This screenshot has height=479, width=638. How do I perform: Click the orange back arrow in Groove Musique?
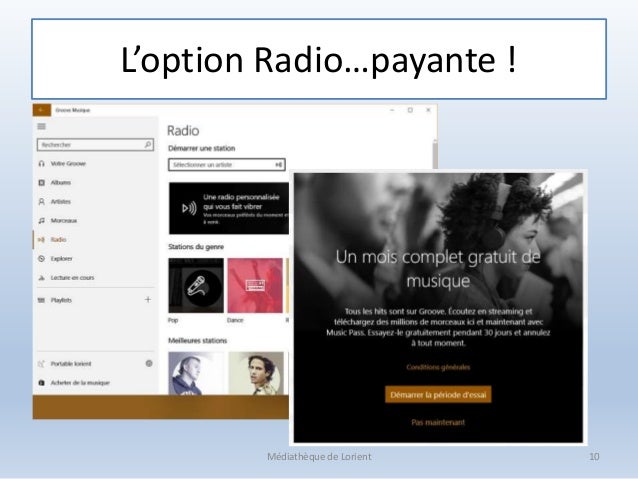42,110
